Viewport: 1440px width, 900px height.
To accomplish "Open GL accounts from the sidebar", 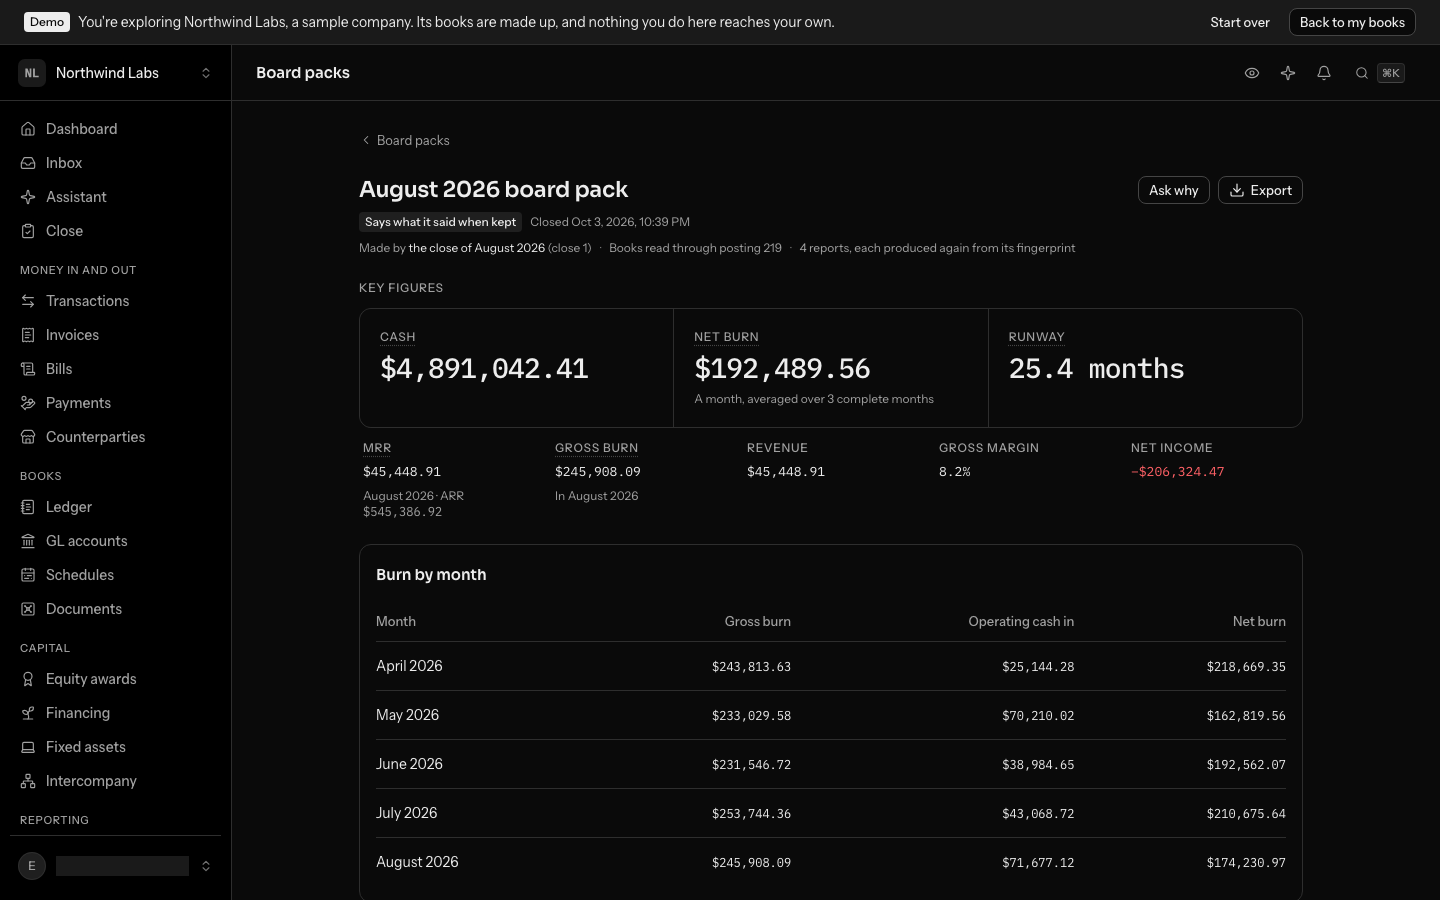I will tap(116, 541).
